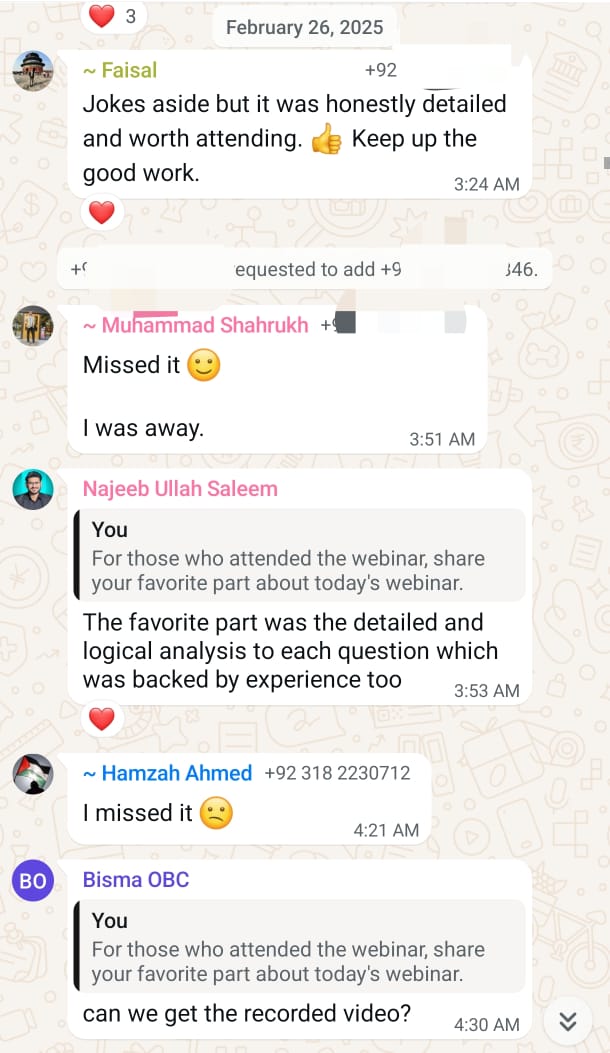Select the requested to add system message

click(x=304, y=269)
